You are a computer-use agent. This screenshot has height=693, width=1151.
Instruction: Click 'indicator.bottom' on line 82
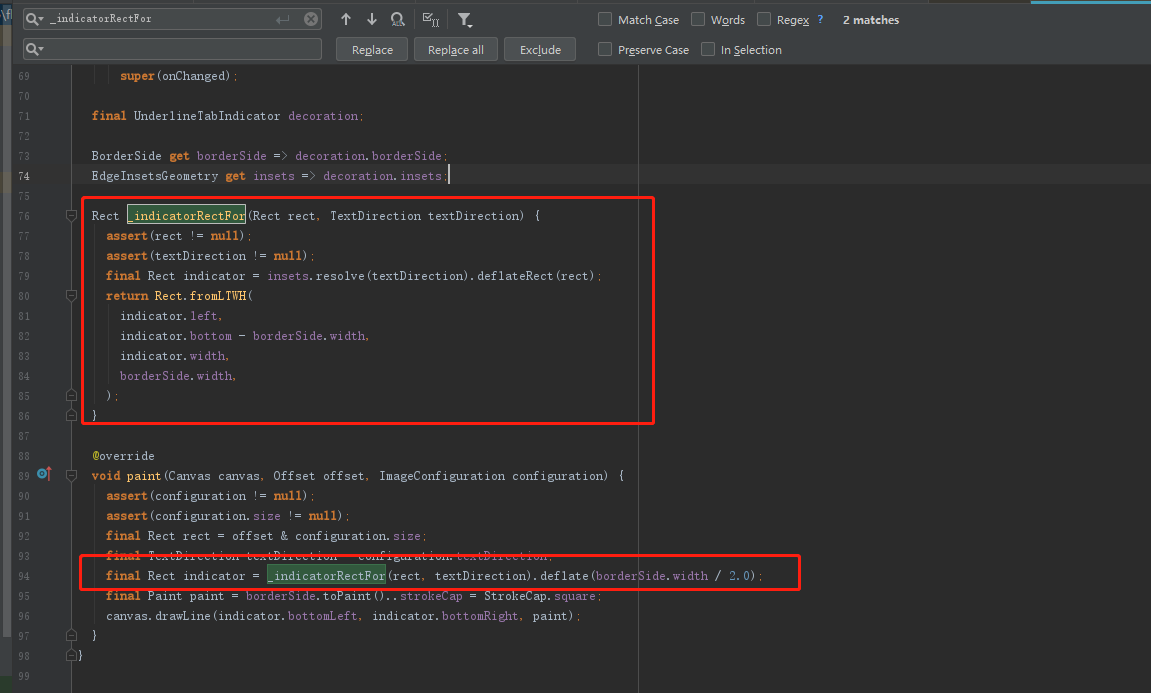pyautogui.click(x=176, y=335)
